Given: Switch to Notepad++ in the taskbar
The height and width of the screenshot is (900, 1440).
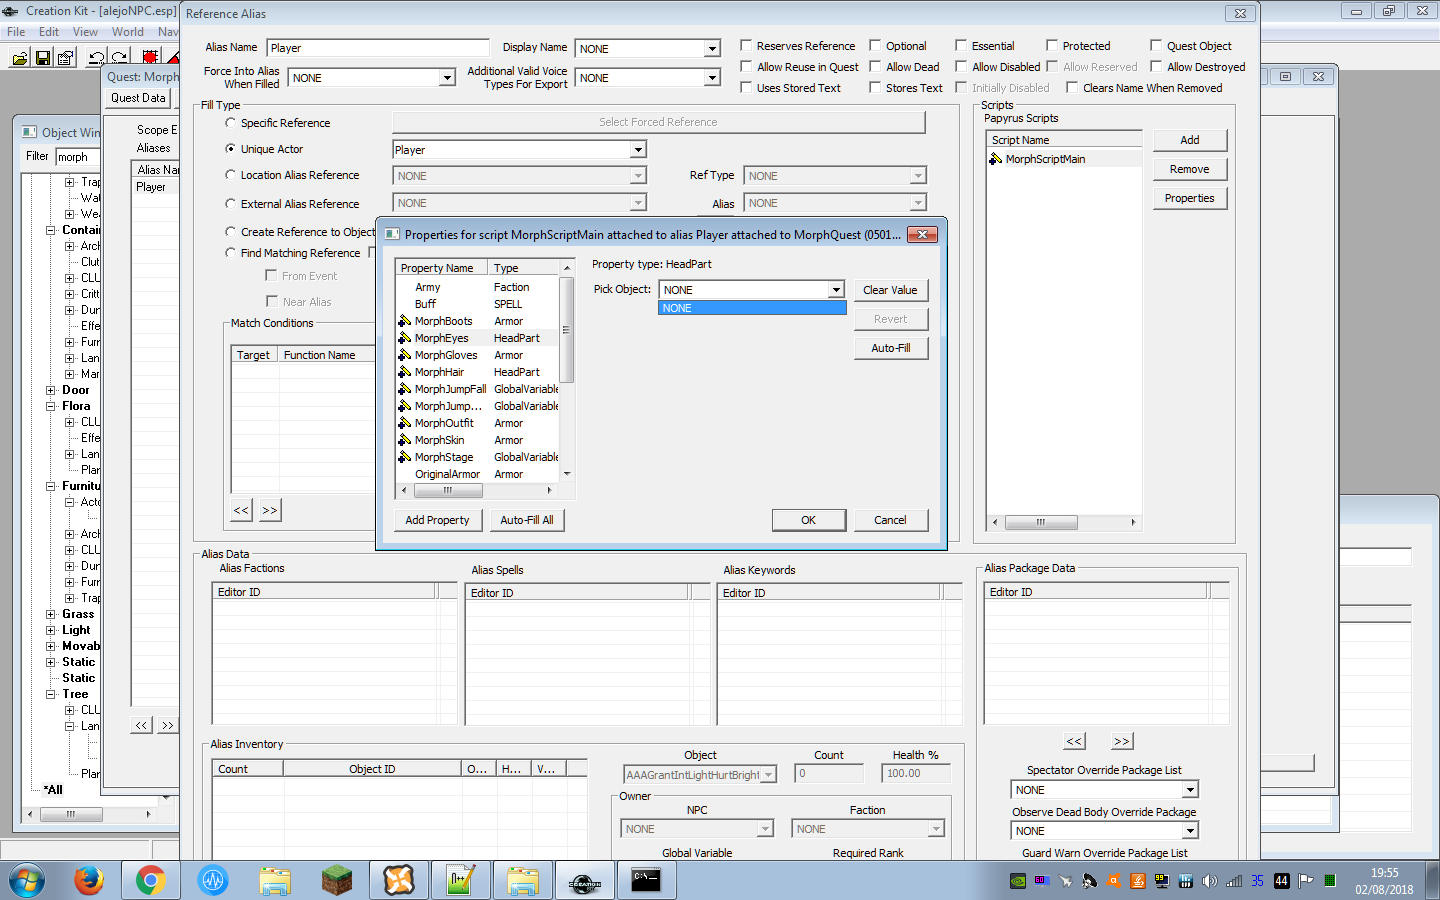Looking at the screenshot, I should [461, 881].
